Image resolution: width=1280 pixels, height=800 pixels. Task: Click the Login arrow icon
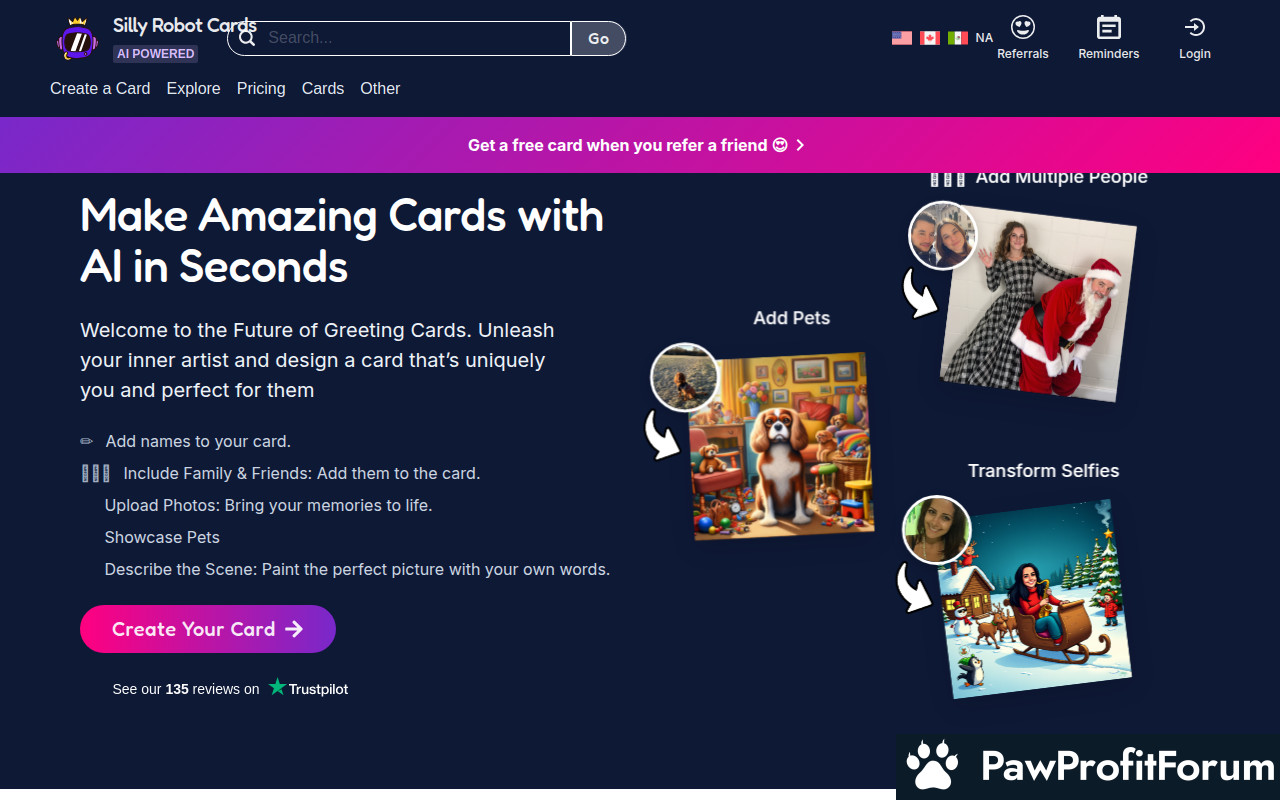[x=1194, y=27]
